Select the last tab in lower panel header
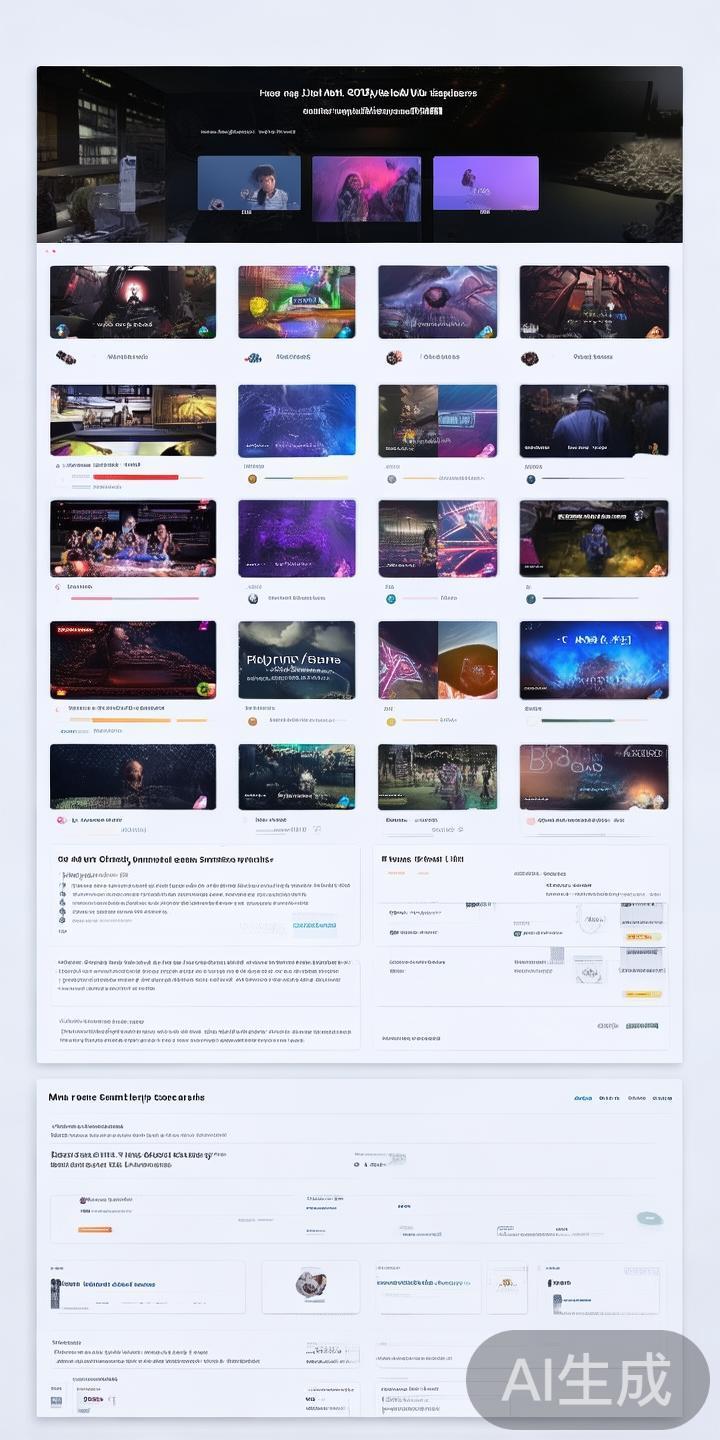This screenshot has width=720, height=1440. pos(661,1098)
